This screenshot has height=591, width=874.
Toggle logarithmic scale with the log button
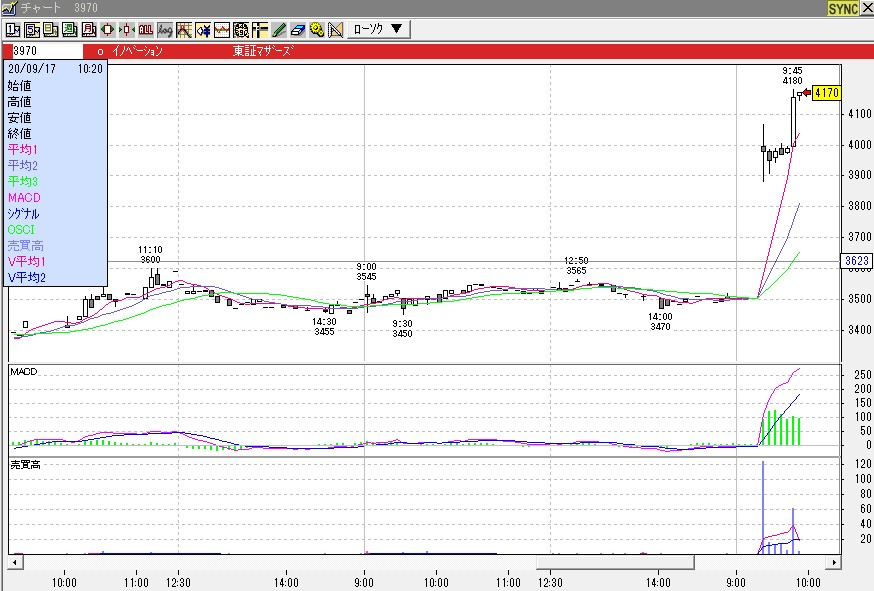164,29
